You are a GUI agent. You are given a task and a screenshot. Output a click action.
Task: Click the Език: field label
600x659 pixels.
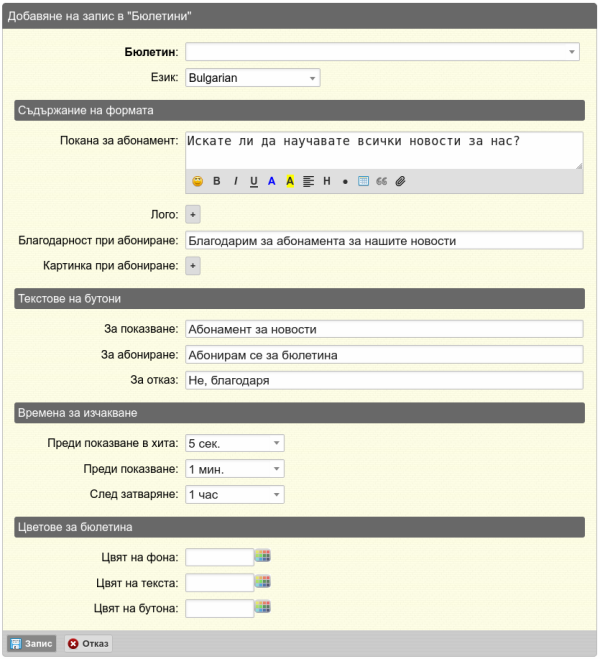[164, 77]
